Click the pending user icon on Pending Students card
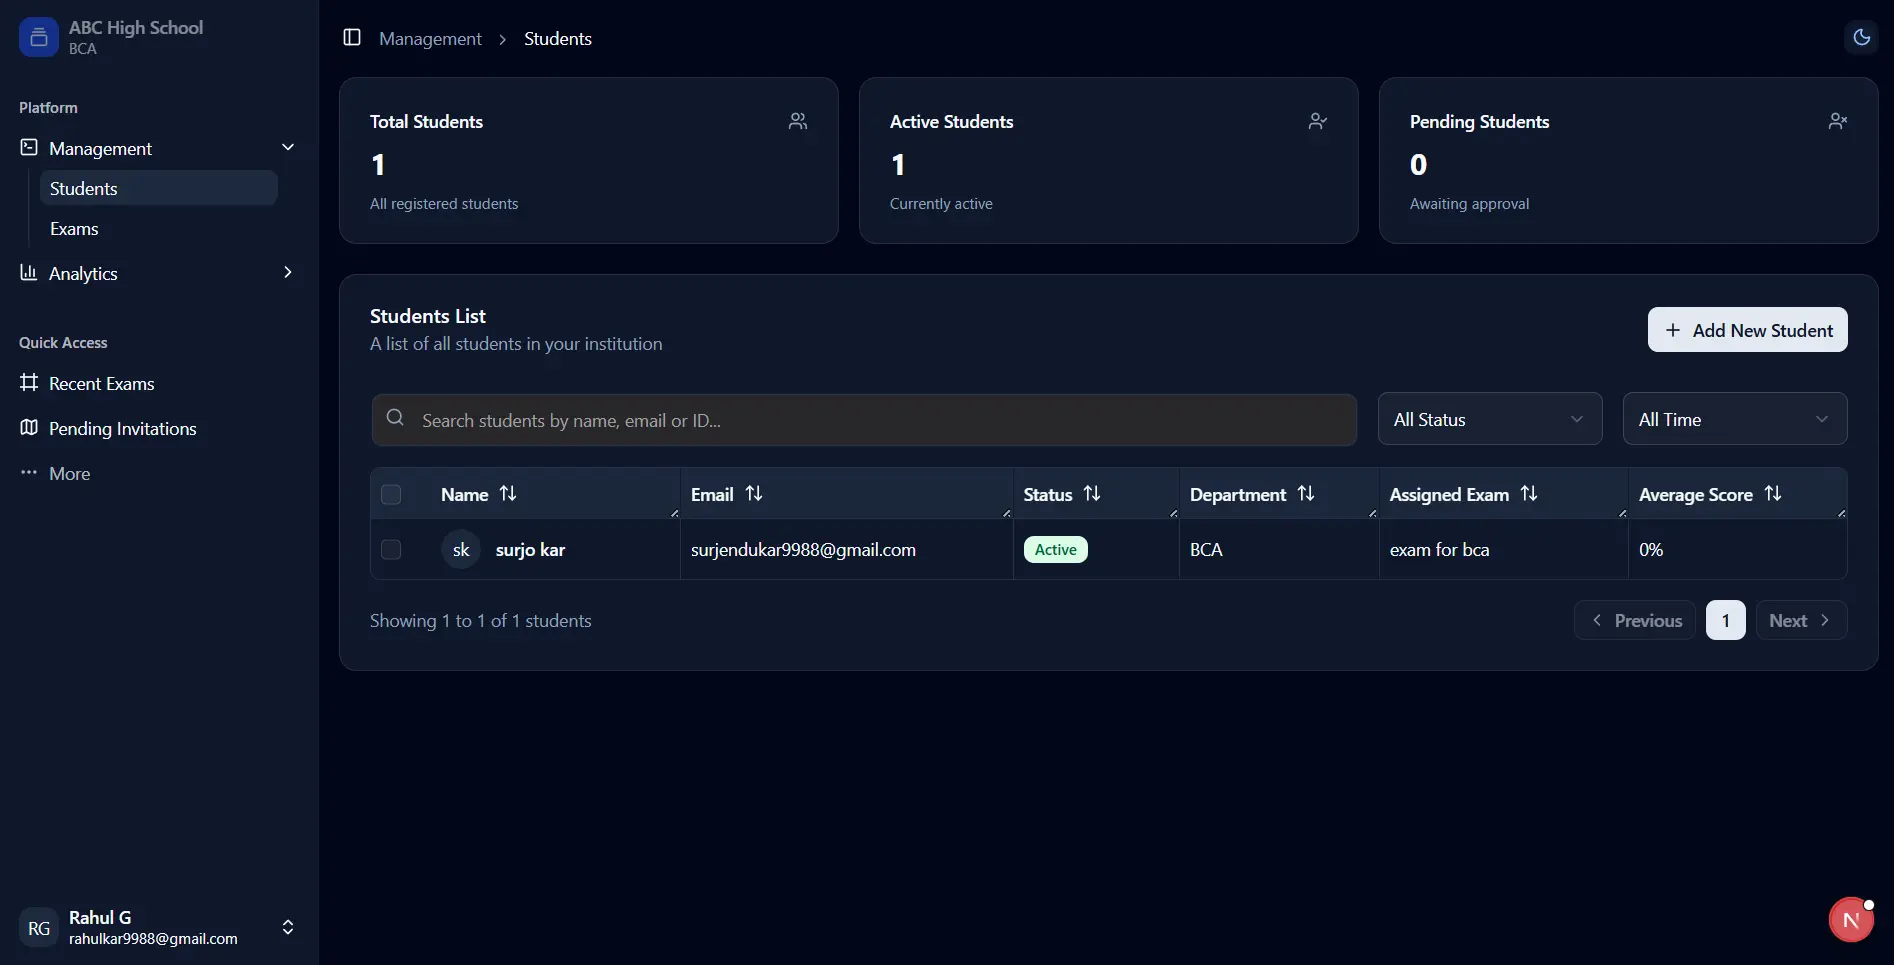This screenshot has height=965, width=1894. coord(1838,121)
